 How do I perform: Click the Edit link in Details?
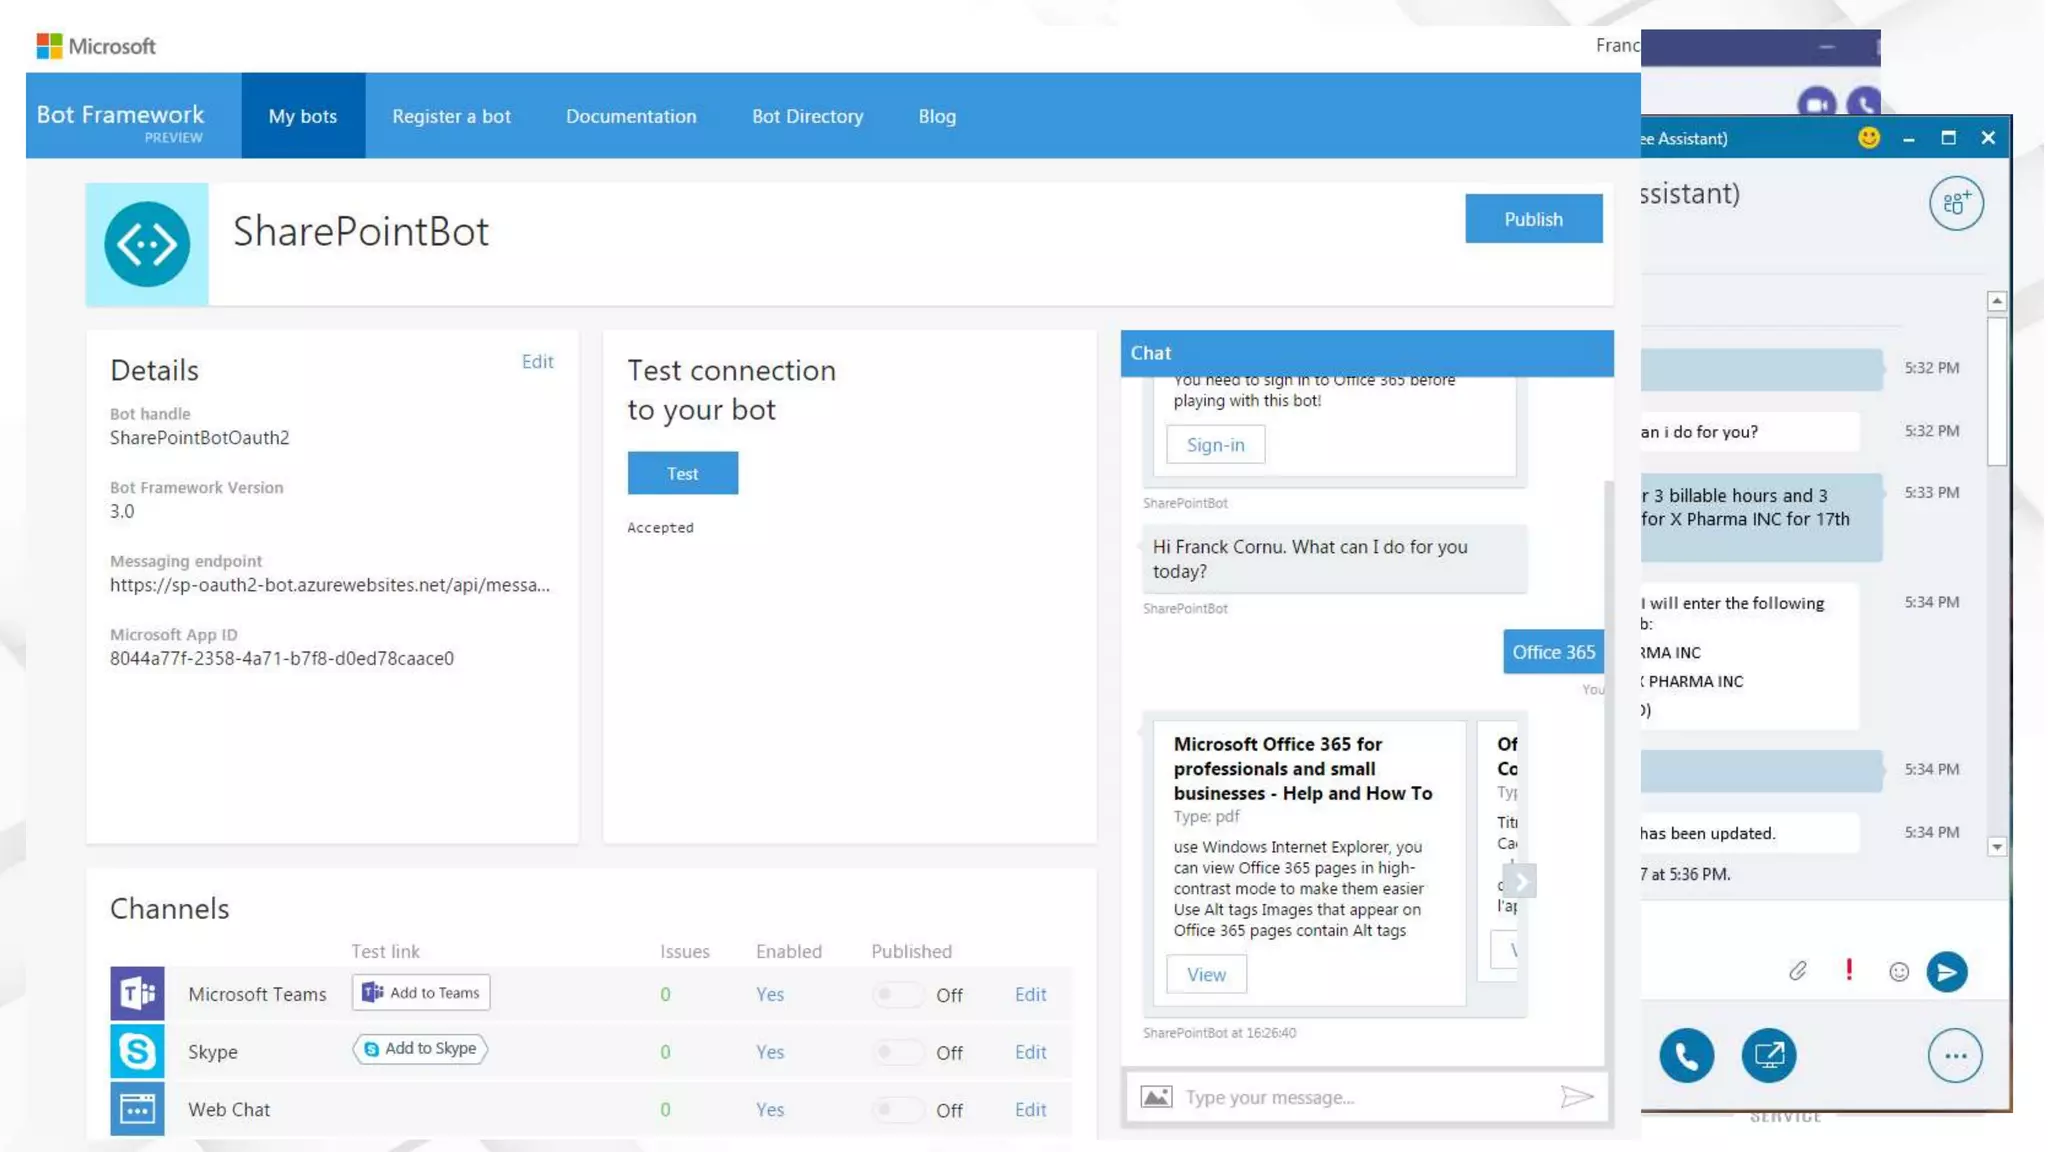point(537,361)
